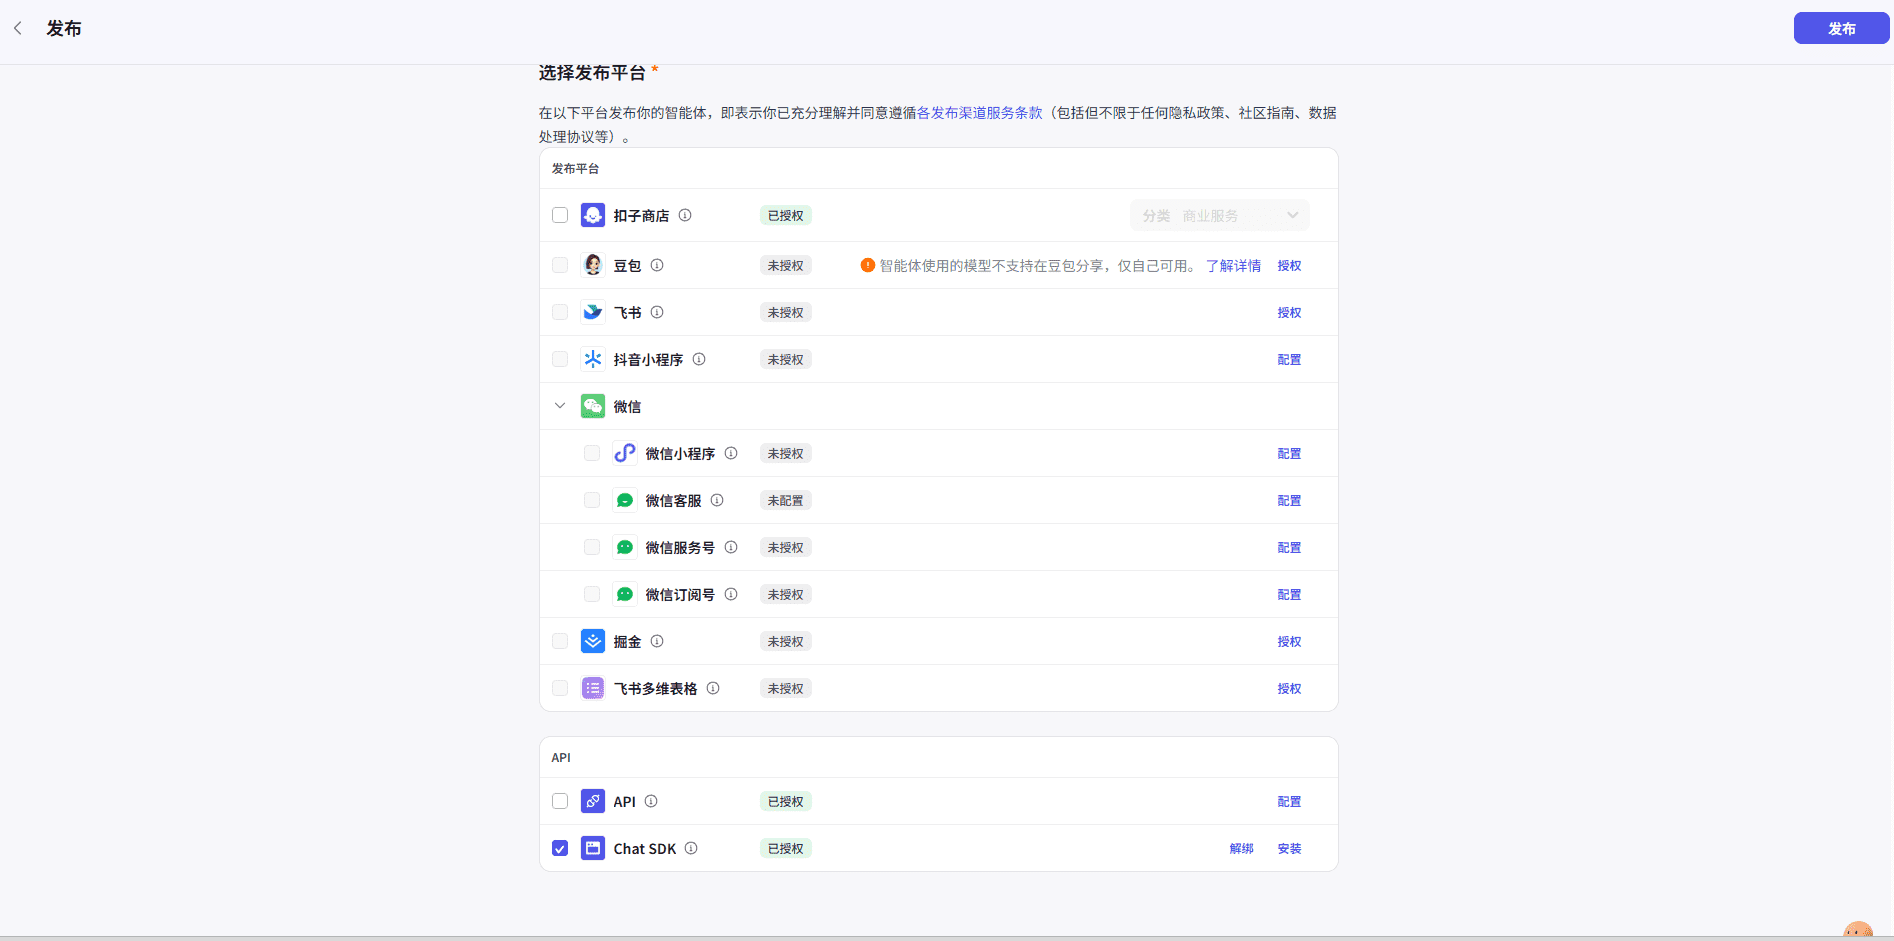
Task: Tick the API platform checkbox
Action: tap(560, 802)
